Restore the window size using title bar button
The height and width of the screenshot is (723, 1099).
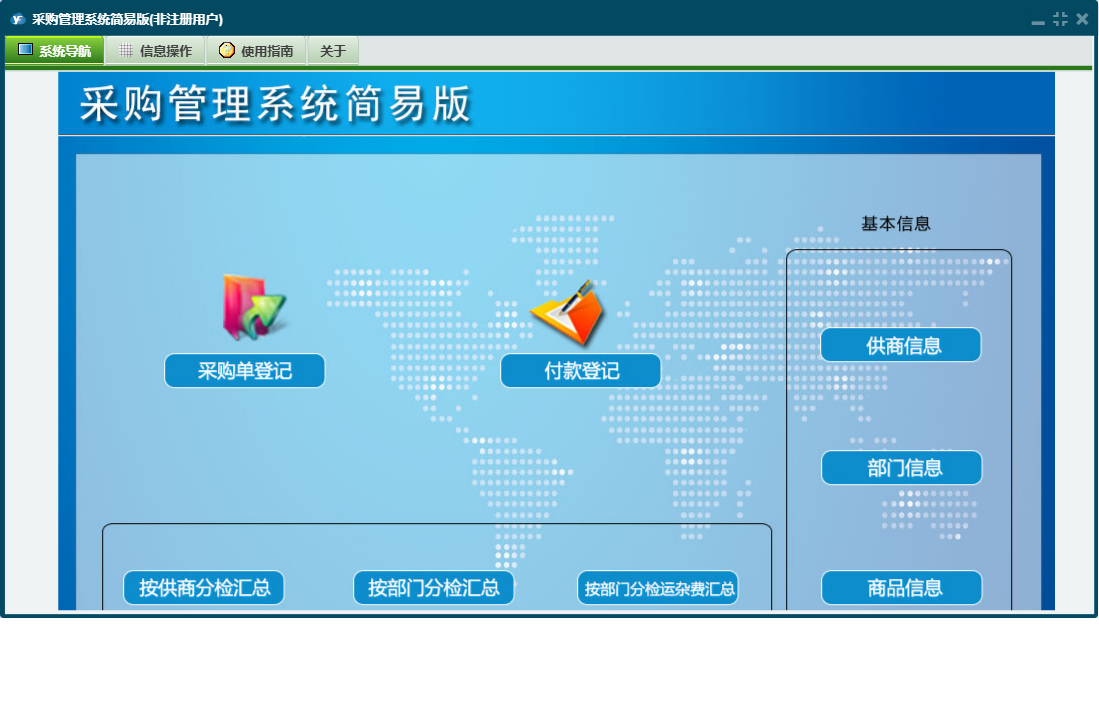(1060, 19)
